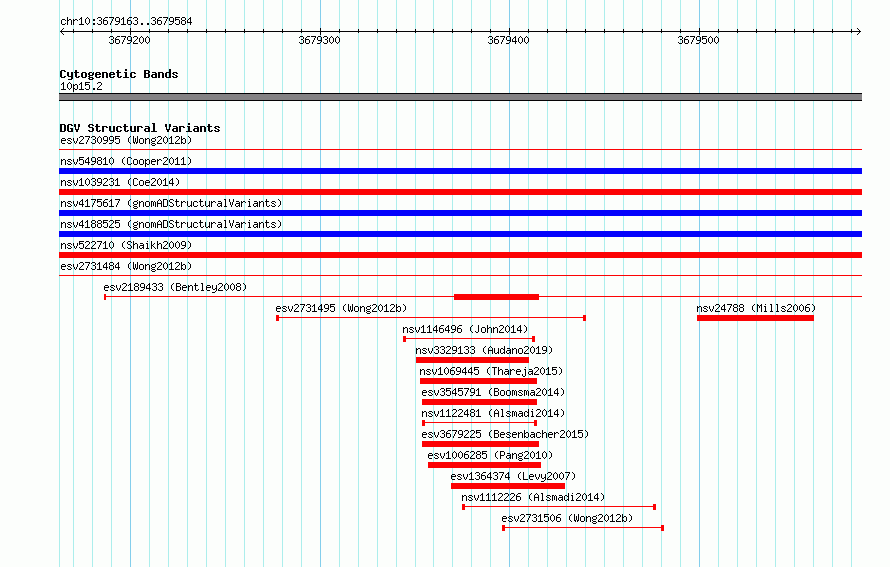Open nsv1122481 (Alsmadi2014) variant label

click(493, 413)
